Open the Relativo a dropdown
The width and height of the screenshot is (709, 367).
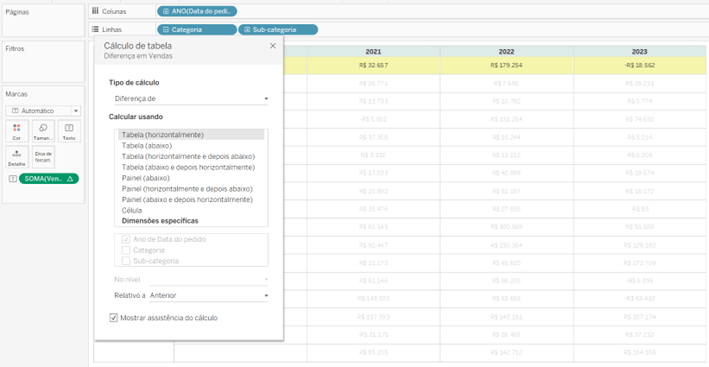209,296
